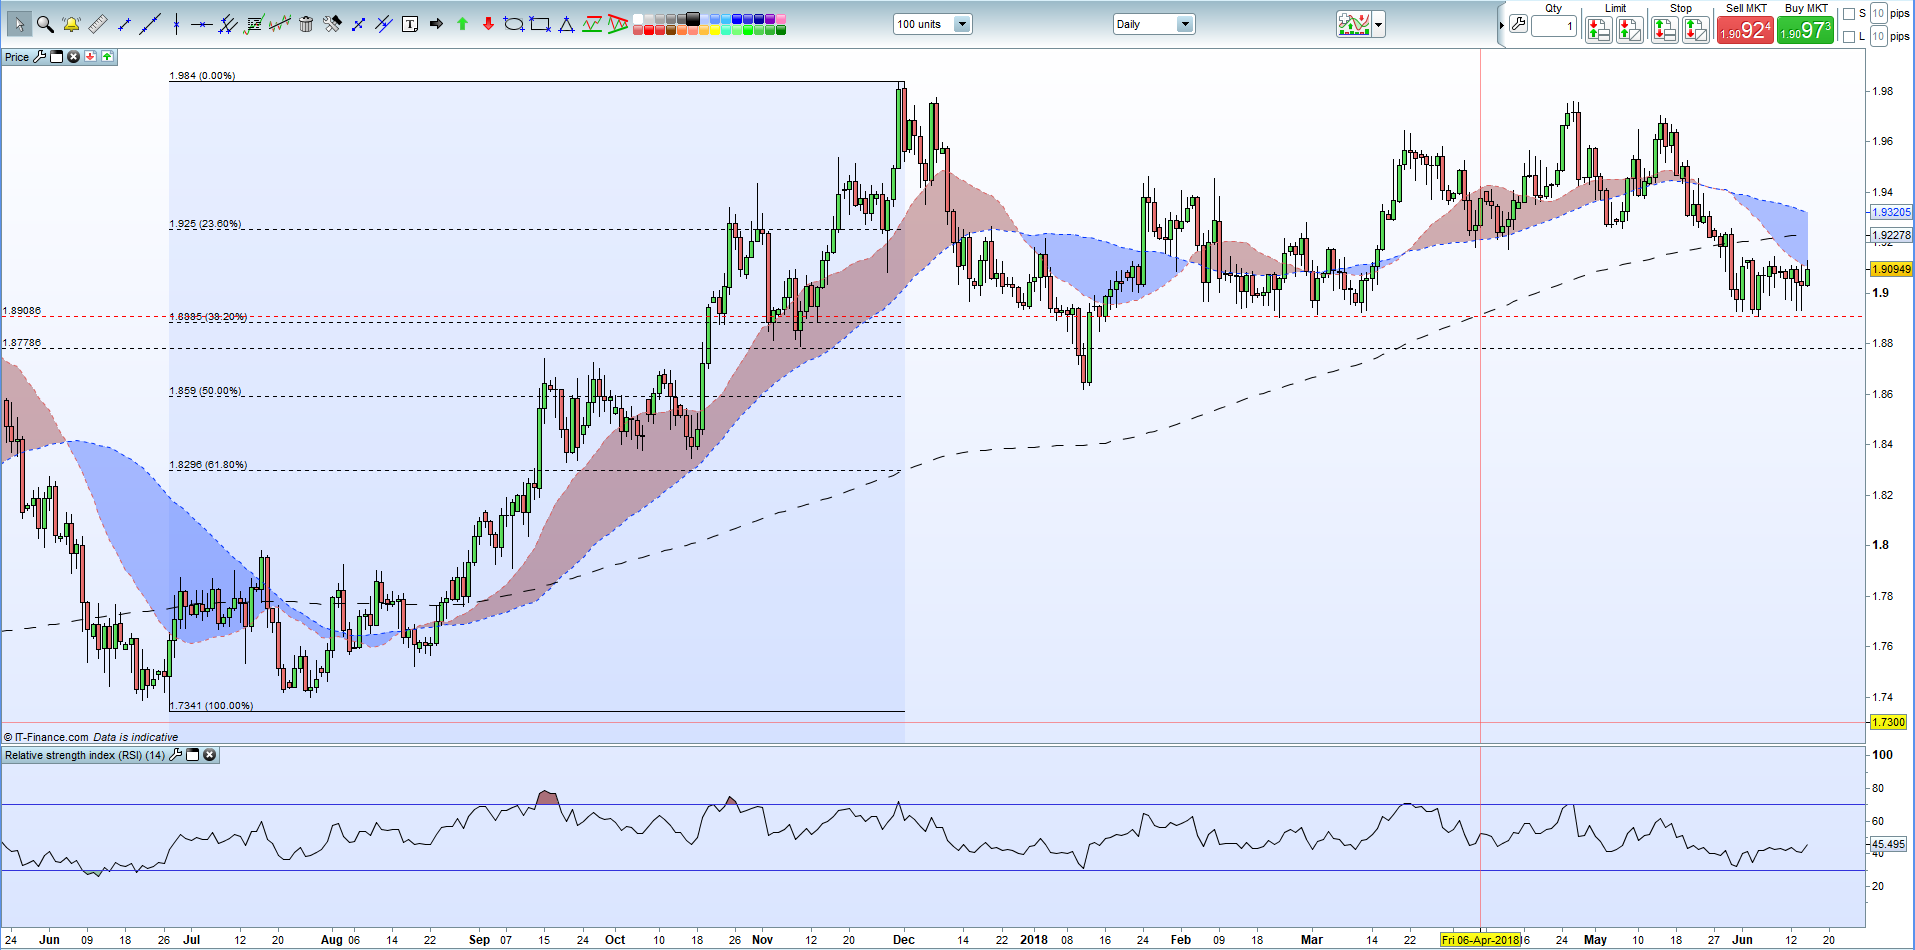Open the hammer and wrench settings tool
This screenshot has height=950, width=1915.
click(332, 24)
